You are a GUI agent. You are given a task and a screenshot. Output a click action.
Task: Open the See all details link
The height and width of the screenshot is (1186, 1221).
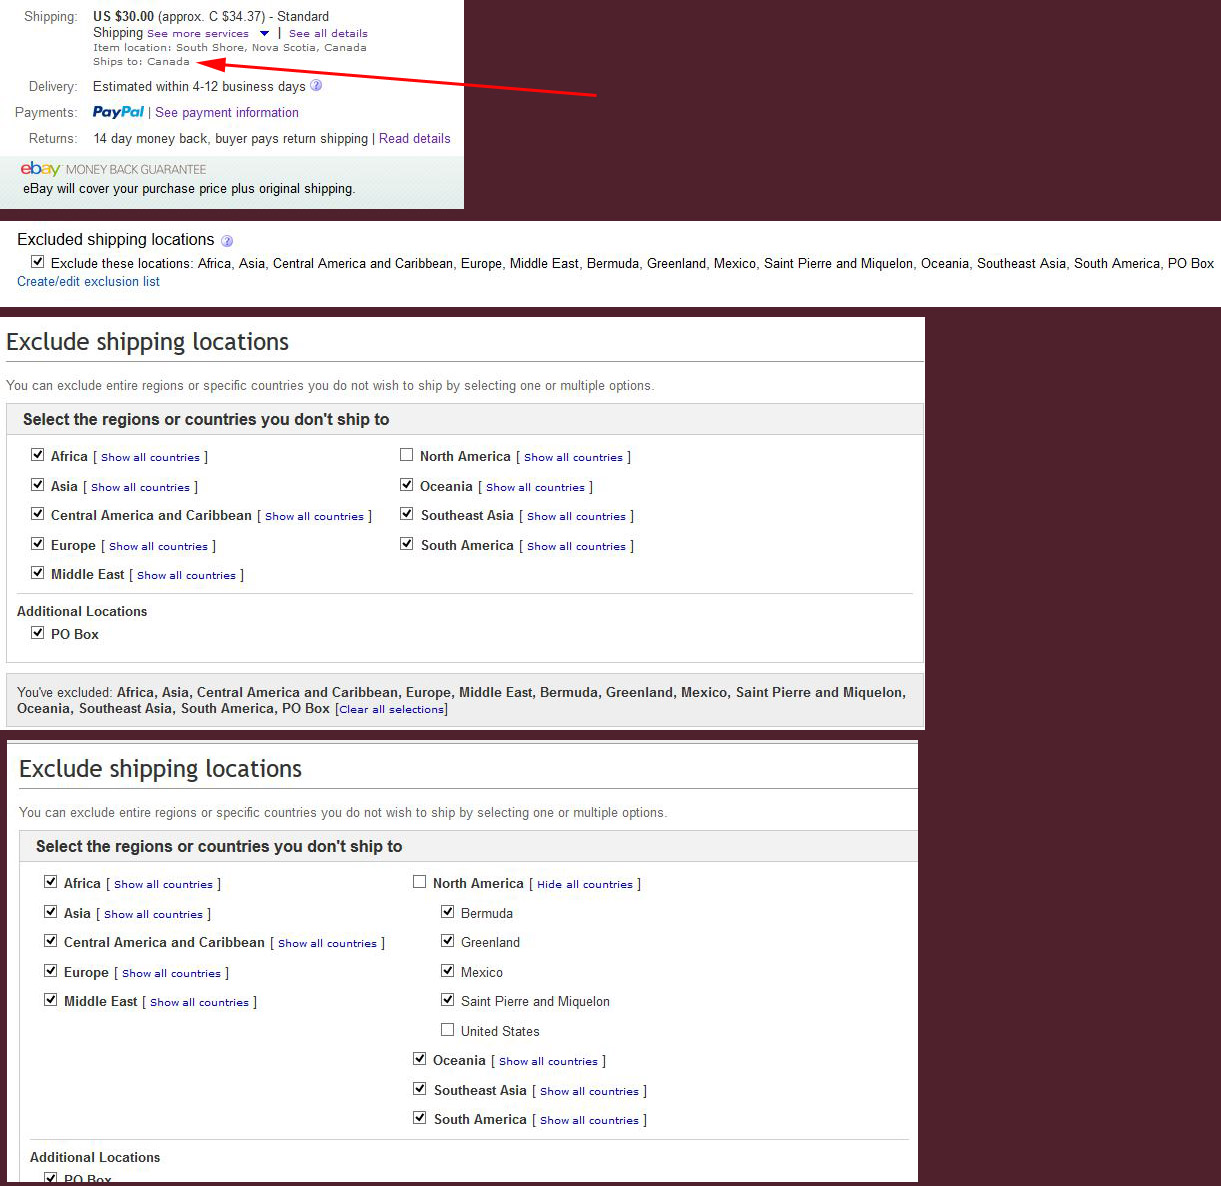click(328, 33)
